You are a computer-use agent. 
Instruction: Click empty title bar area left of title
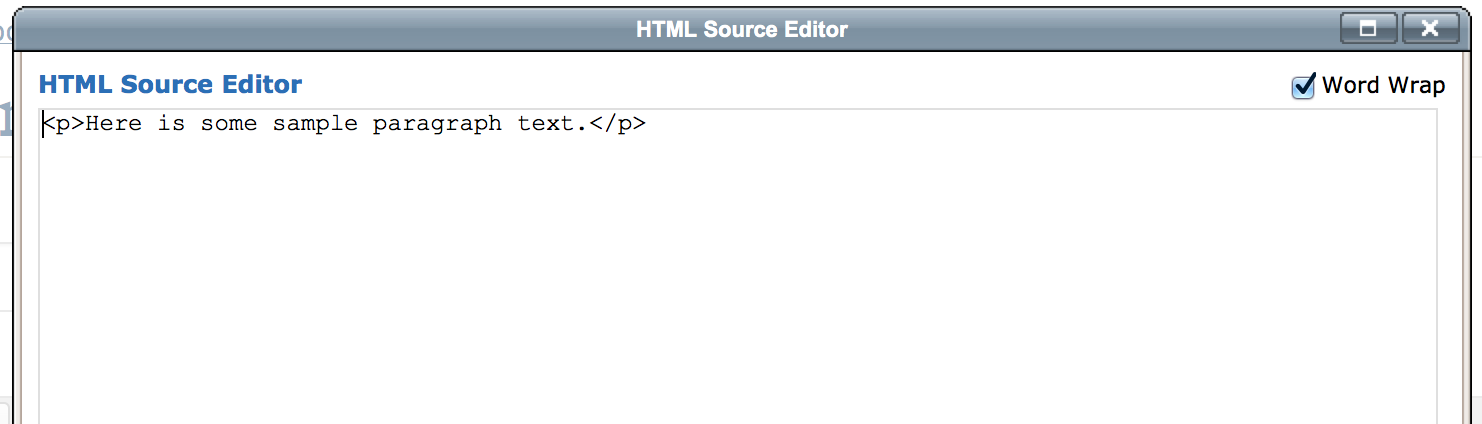(300, 30)
